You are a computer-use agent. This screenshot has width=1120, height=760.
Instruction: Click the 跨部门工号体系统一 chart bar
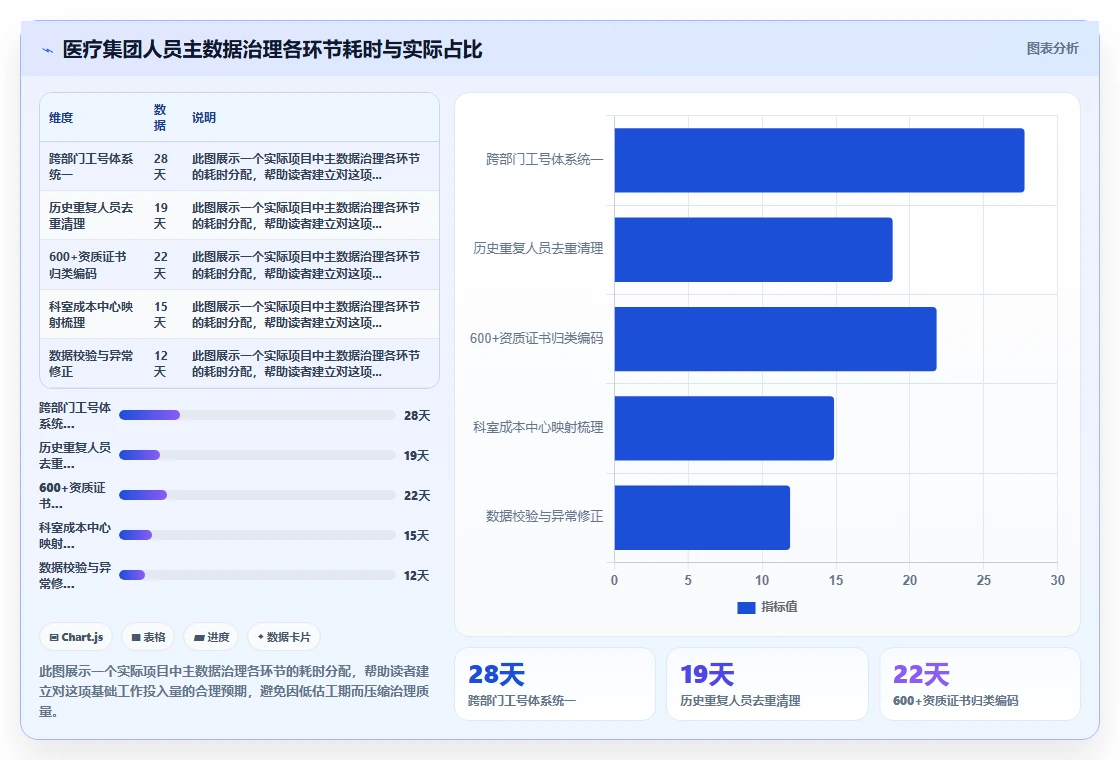pos(819,160)
